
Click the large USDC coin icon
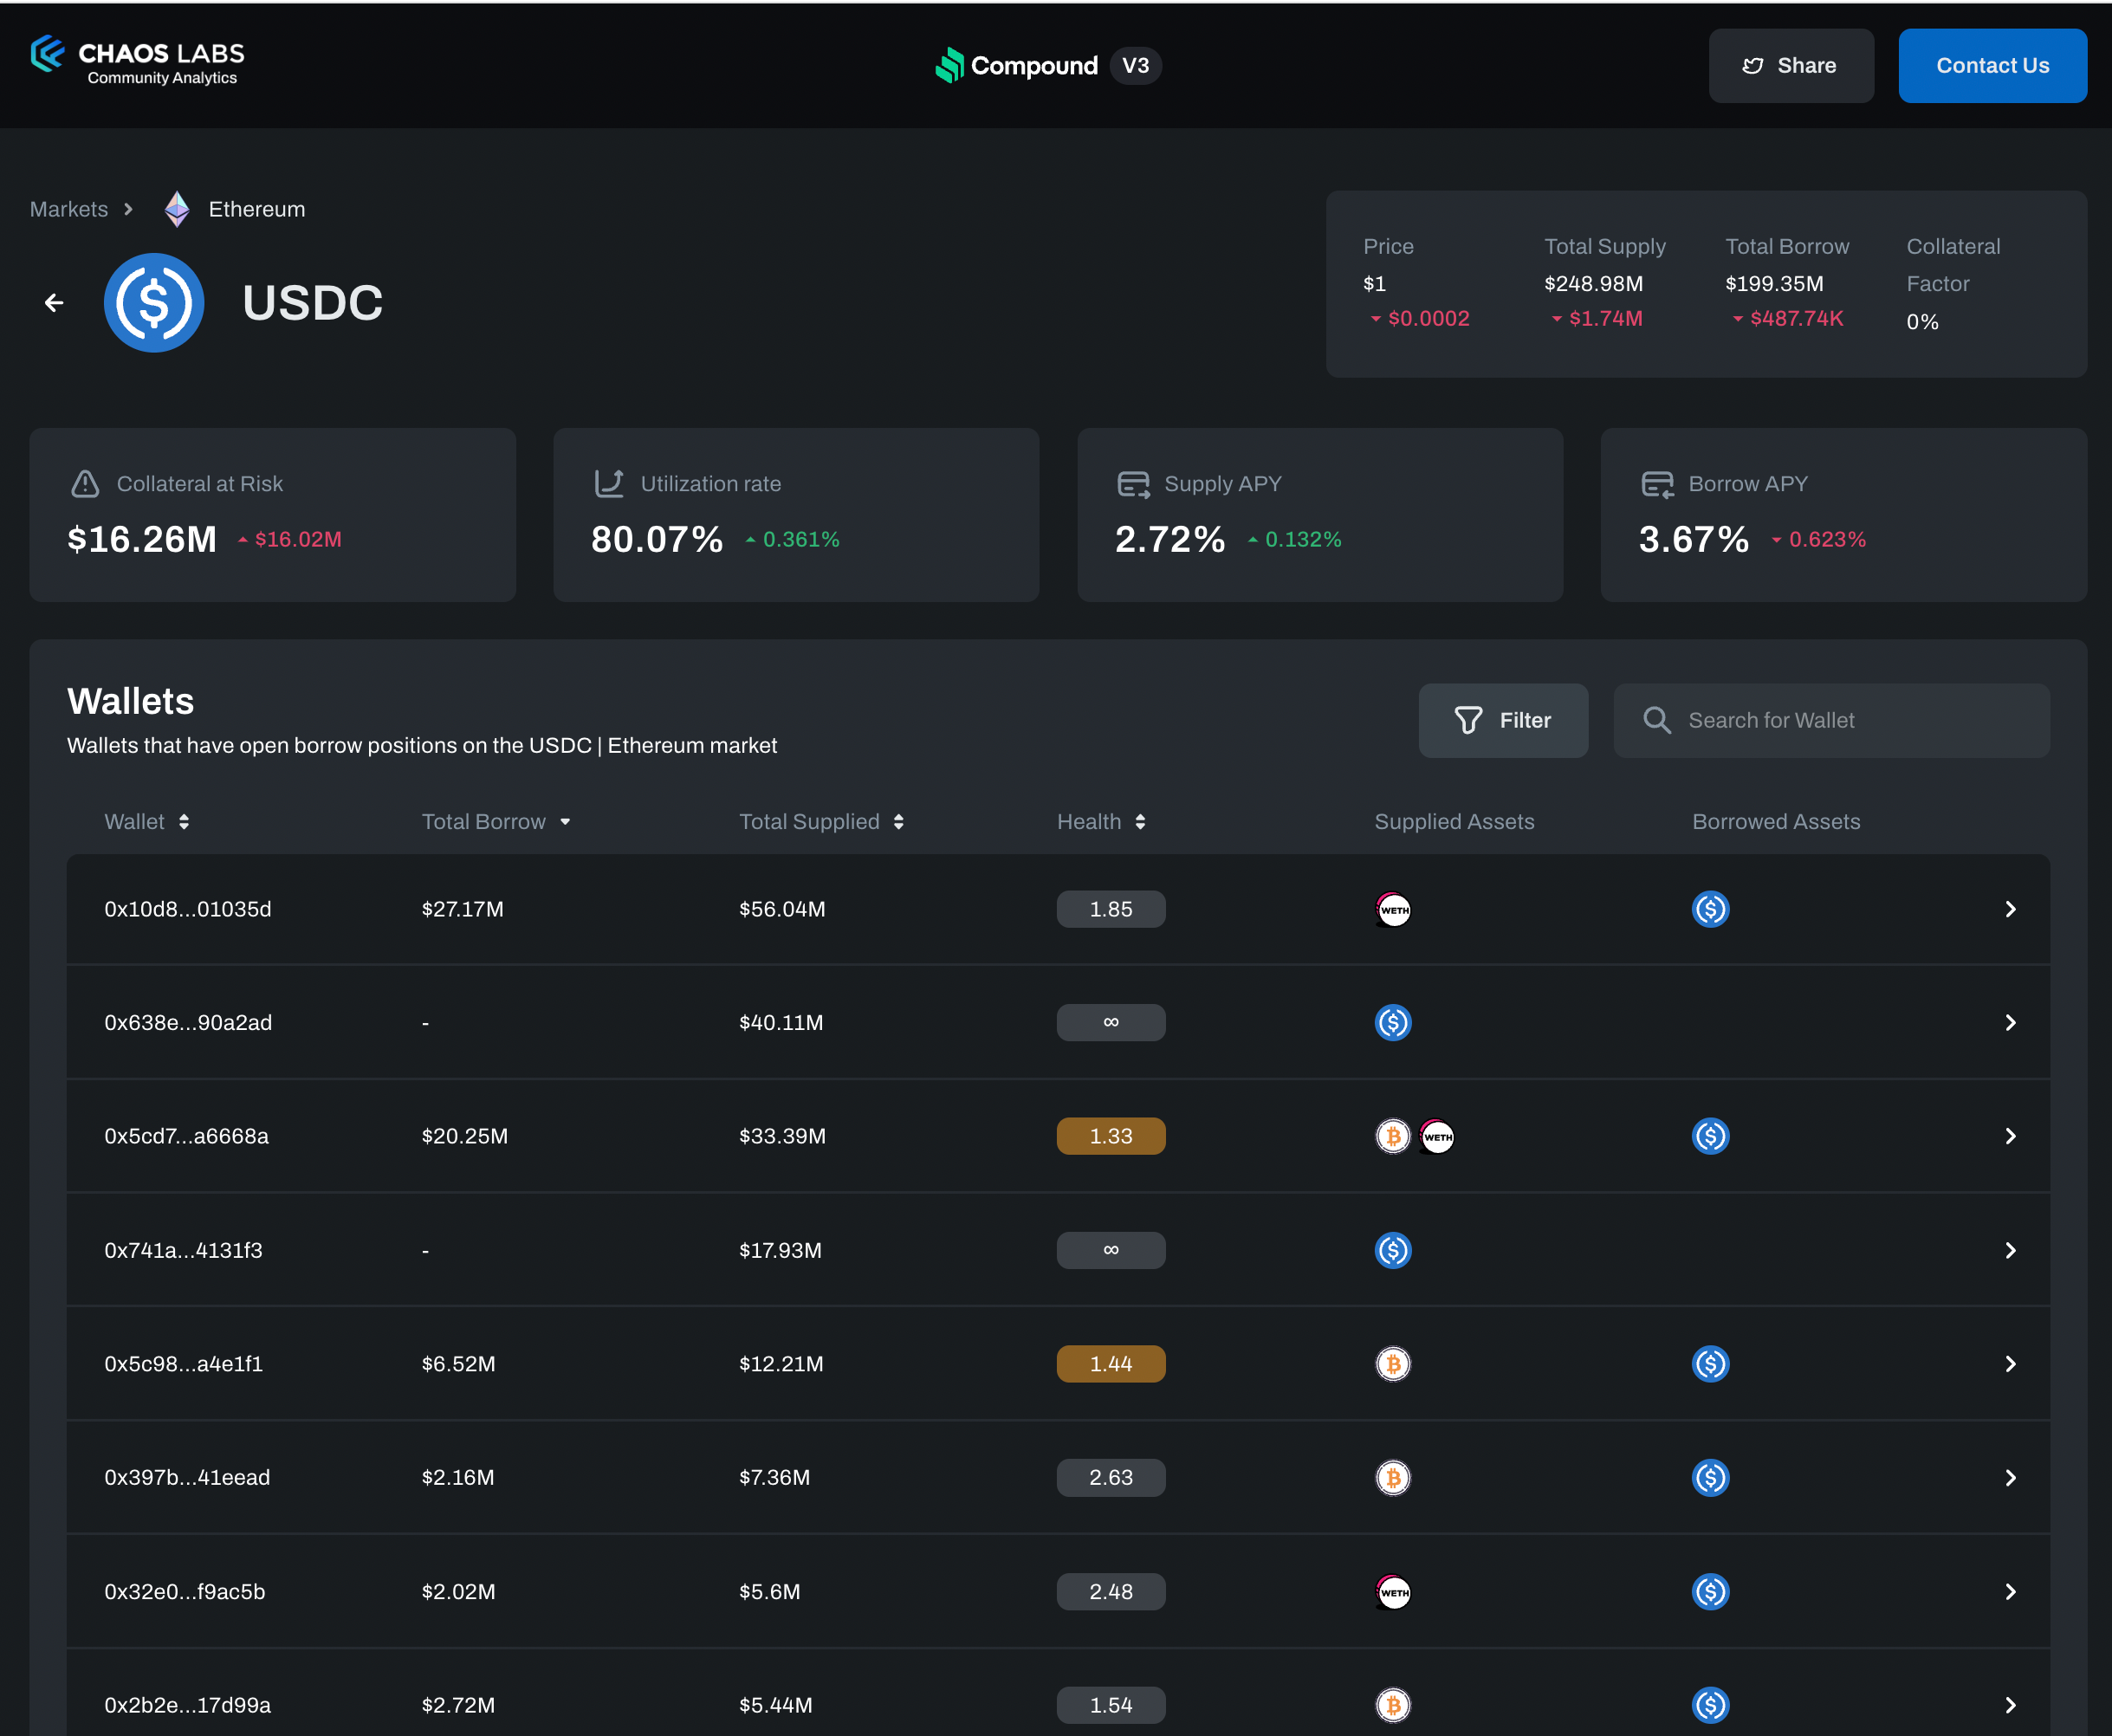pyautogui.click(x=154, y=302)
